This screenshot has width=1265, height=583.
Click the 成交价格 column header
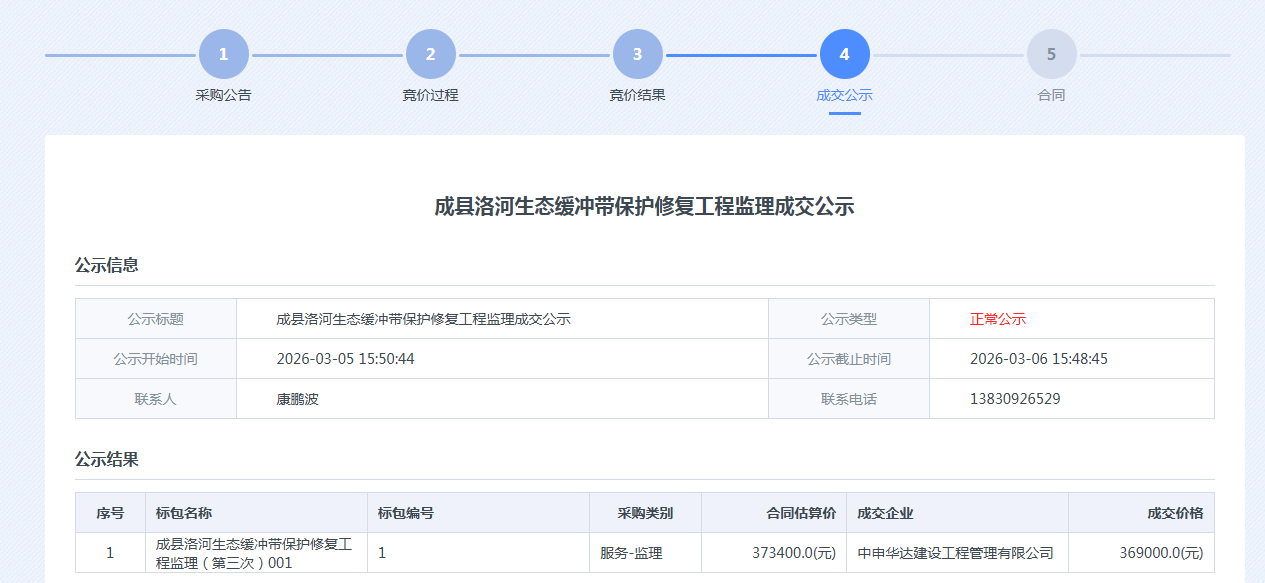pyautogui.click(x=1174, y=513)
